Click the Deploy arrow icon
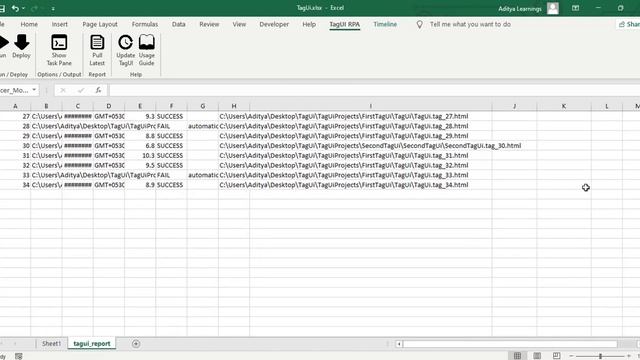This screenshot has width=640, height=360. coord(21,42)
